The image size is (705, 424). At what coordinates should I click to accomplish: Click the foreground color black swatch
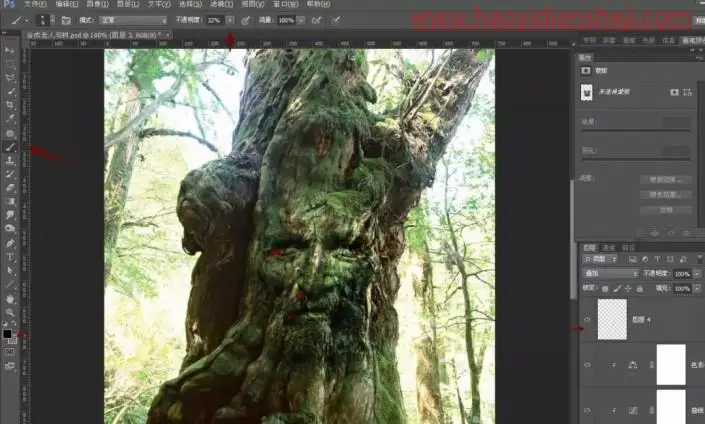point(7,334)
